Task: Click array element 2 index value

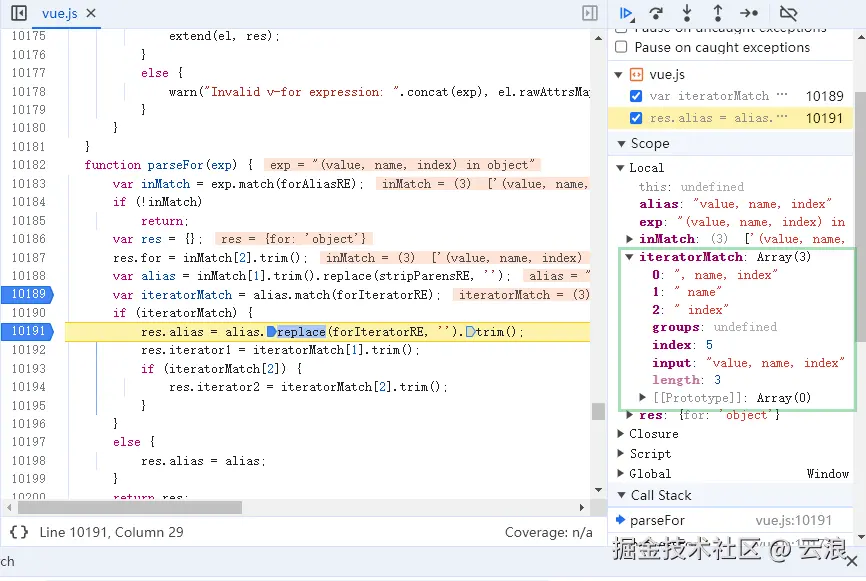Action: (x=701, y=309)
